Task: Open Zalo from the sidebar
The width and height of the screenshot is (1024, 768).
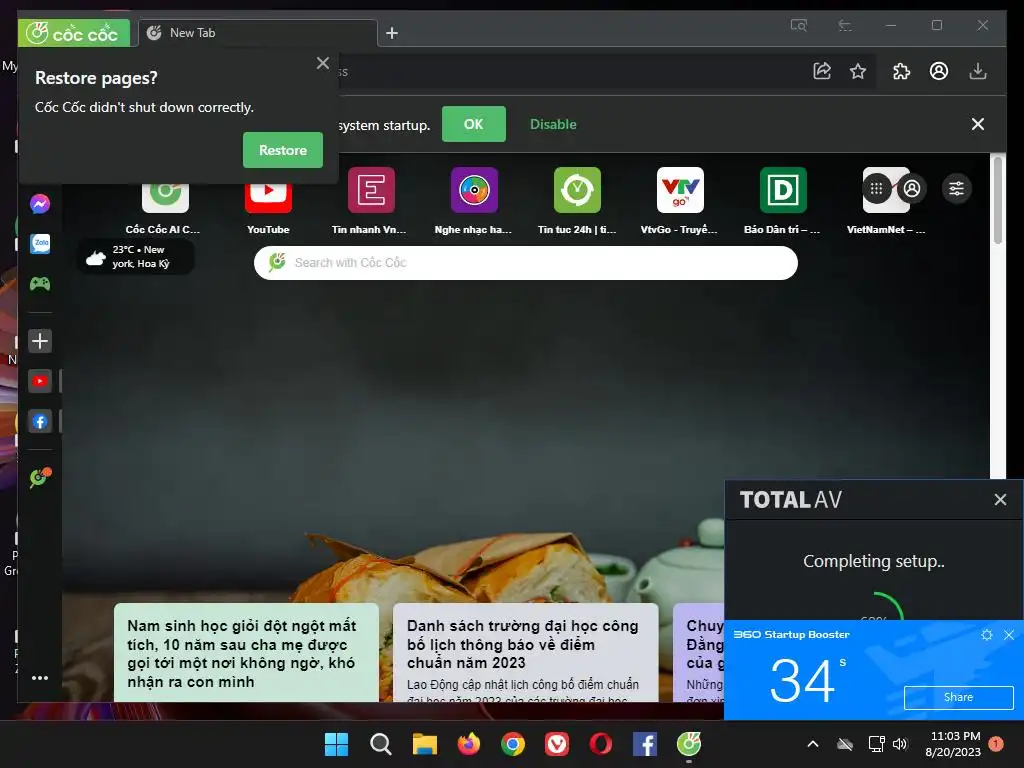Action: [40, 244]
